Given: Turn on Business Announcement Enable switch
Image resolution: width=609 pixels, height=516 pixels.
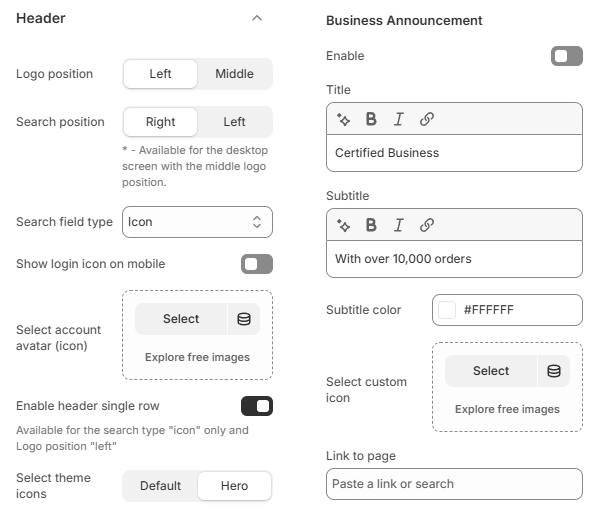Looking at the screenshot, I should point(567,56).
